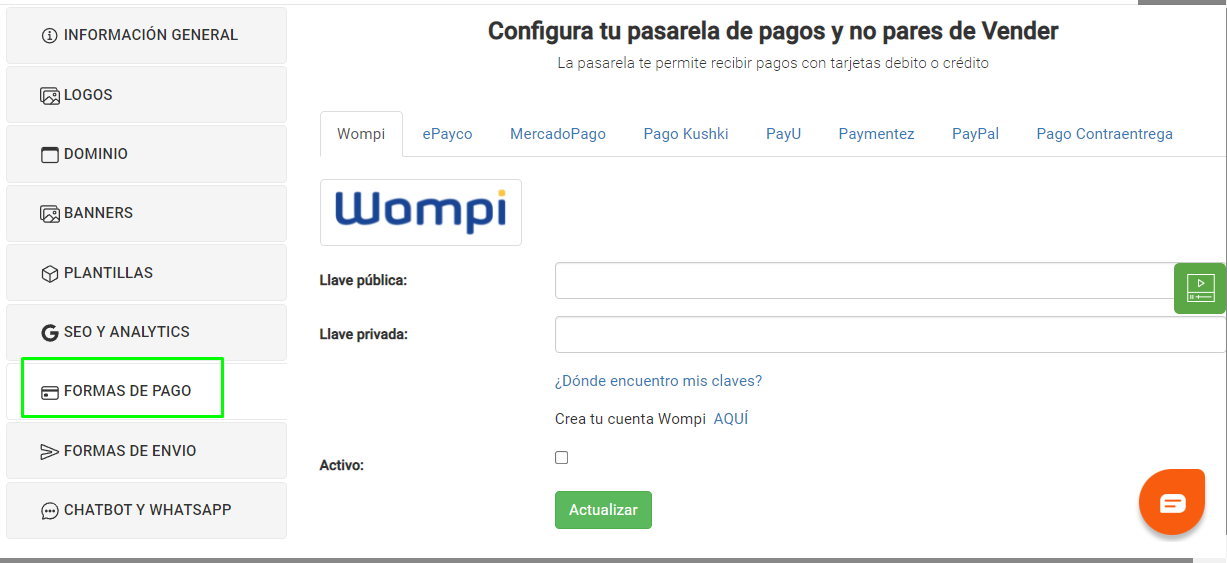Click the green Actualizar button
This screenshot has height=563, width=1227.
603,510
